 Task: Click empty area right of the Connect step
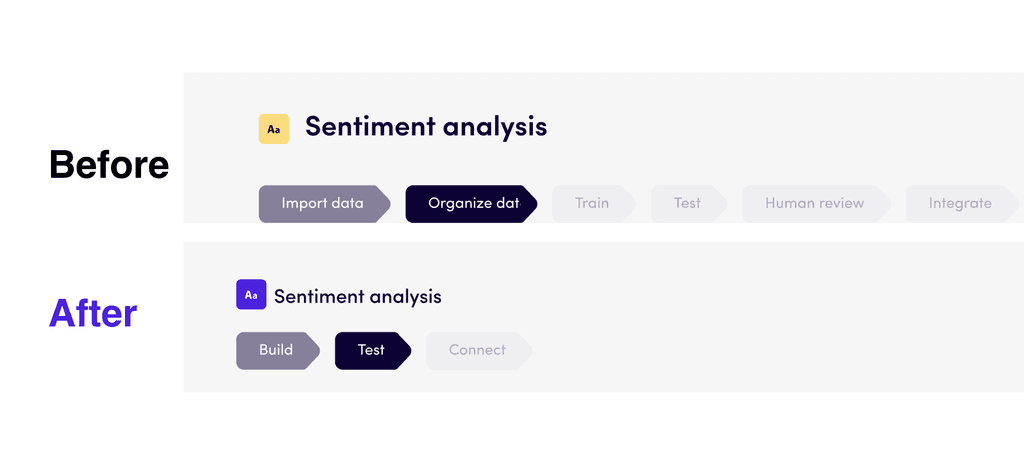click(750, 351)
